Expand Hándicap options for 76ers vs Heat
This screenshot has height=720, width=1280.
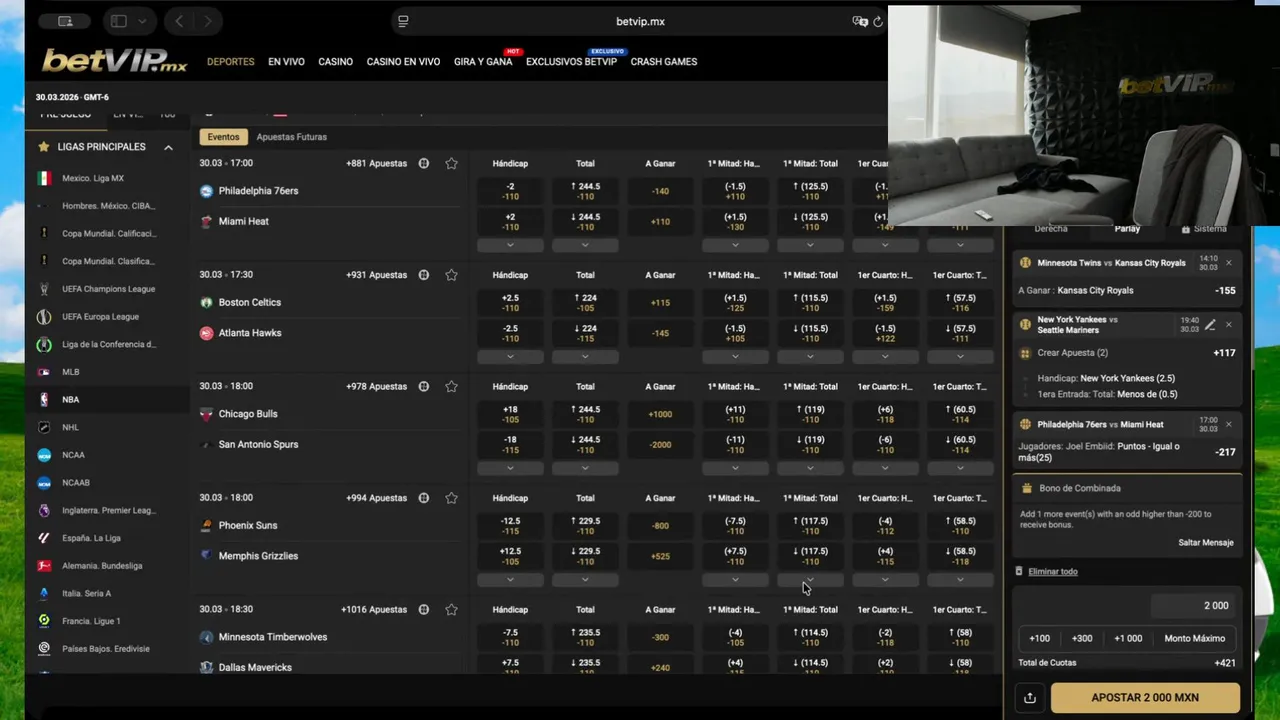[x=510, y=245]
